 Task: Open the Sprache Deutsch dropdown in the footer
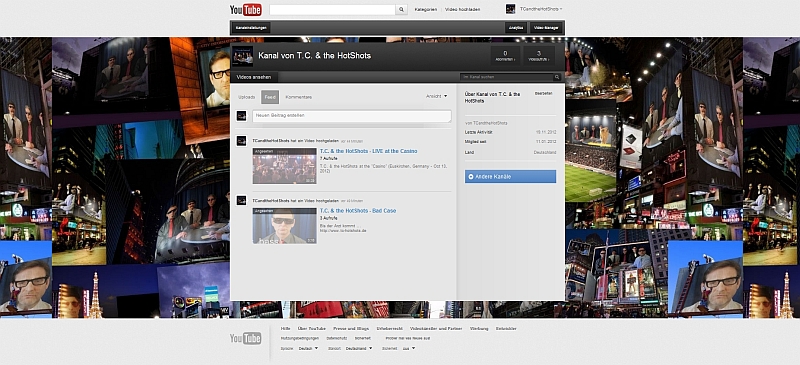coord(308,348)
